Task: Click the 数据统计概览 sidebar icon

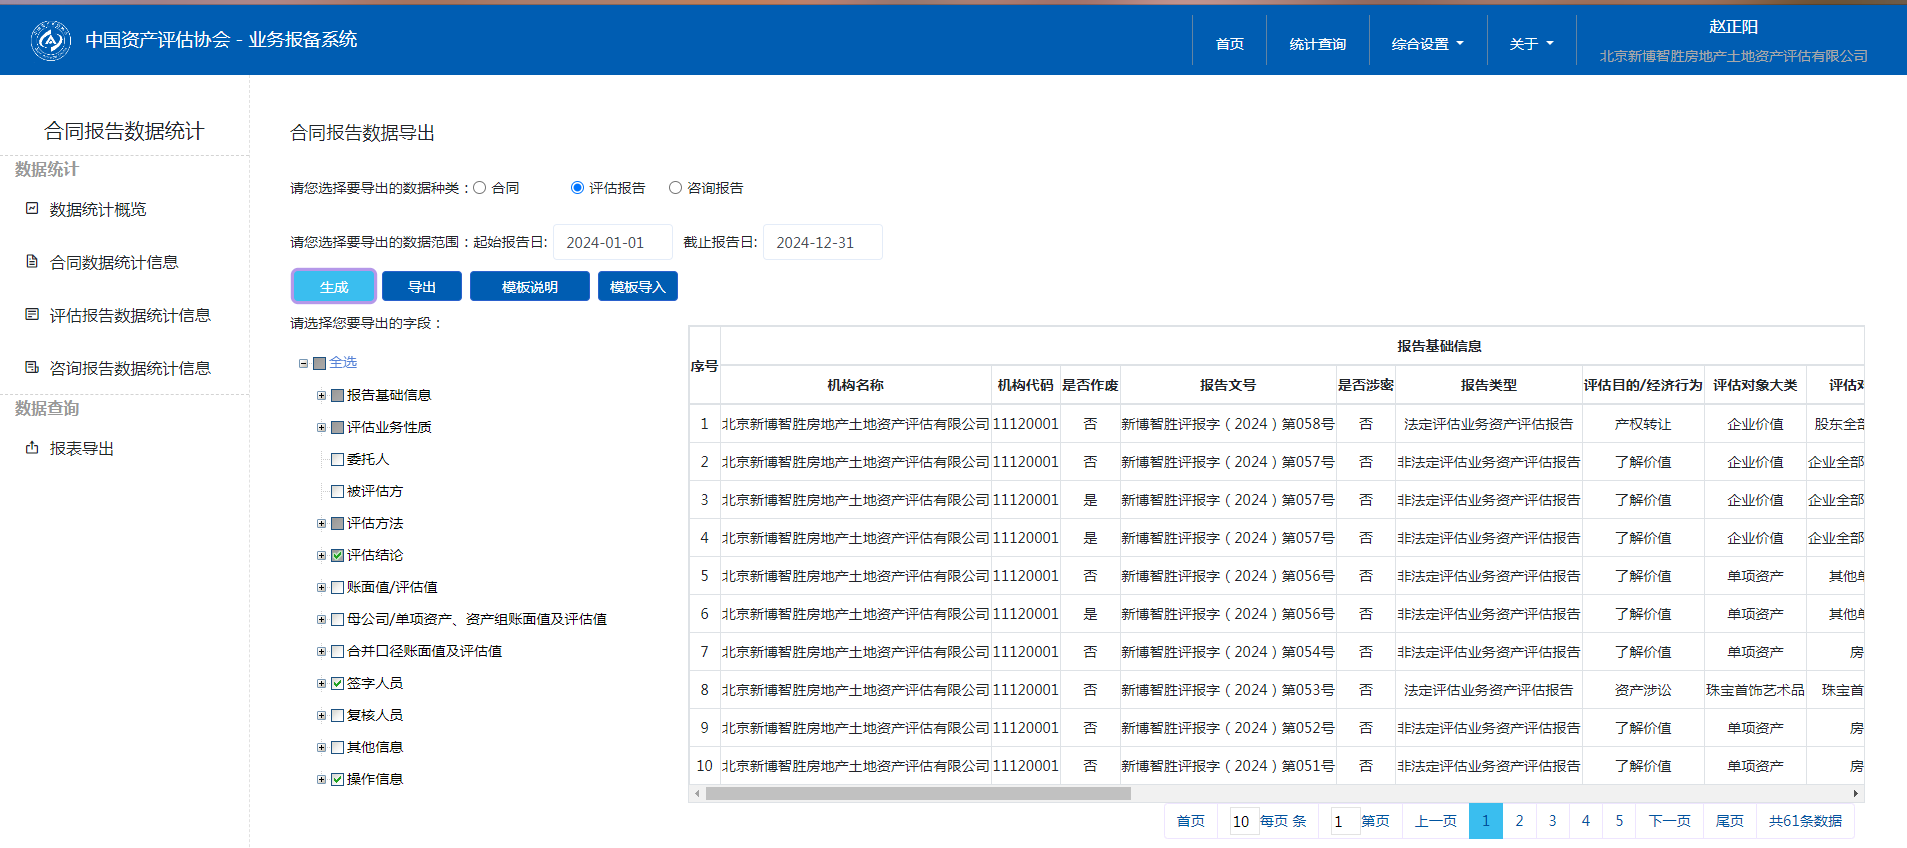Action: pyautogui.click(x=32, y=208)
